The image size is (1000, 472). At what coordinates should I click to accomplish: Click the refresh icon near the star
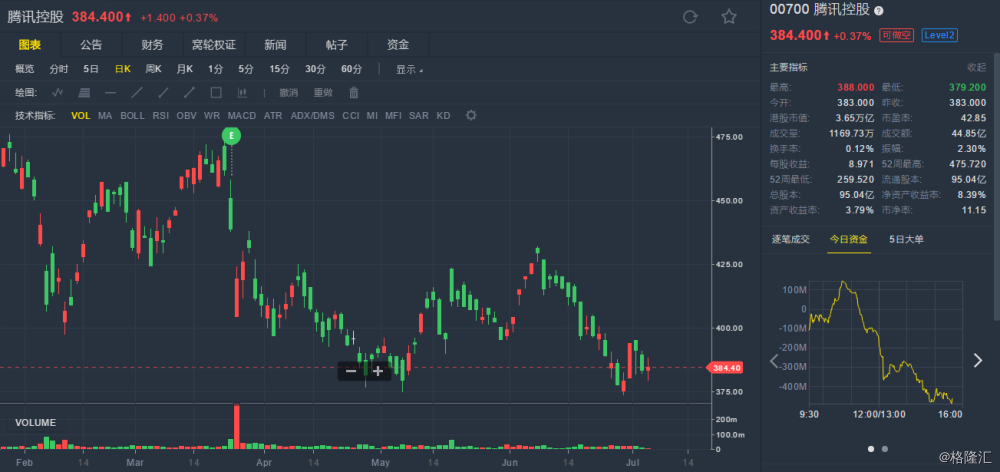click(x=690, y=17)
